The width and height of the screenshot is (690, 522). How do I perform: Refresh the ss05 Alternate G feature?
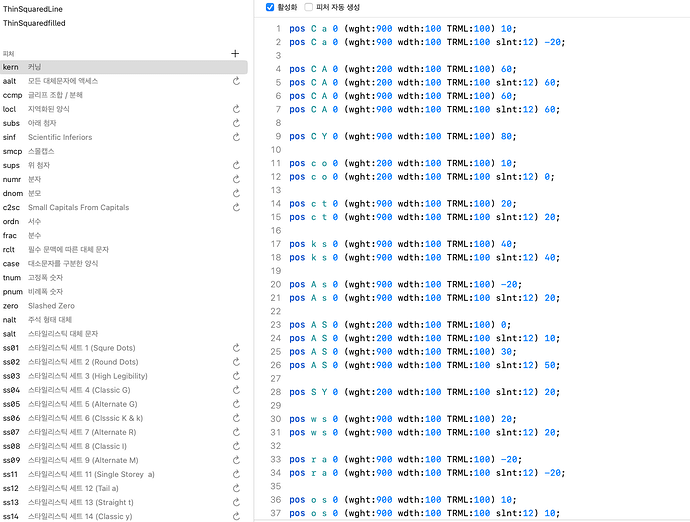[x=236, y=404]
